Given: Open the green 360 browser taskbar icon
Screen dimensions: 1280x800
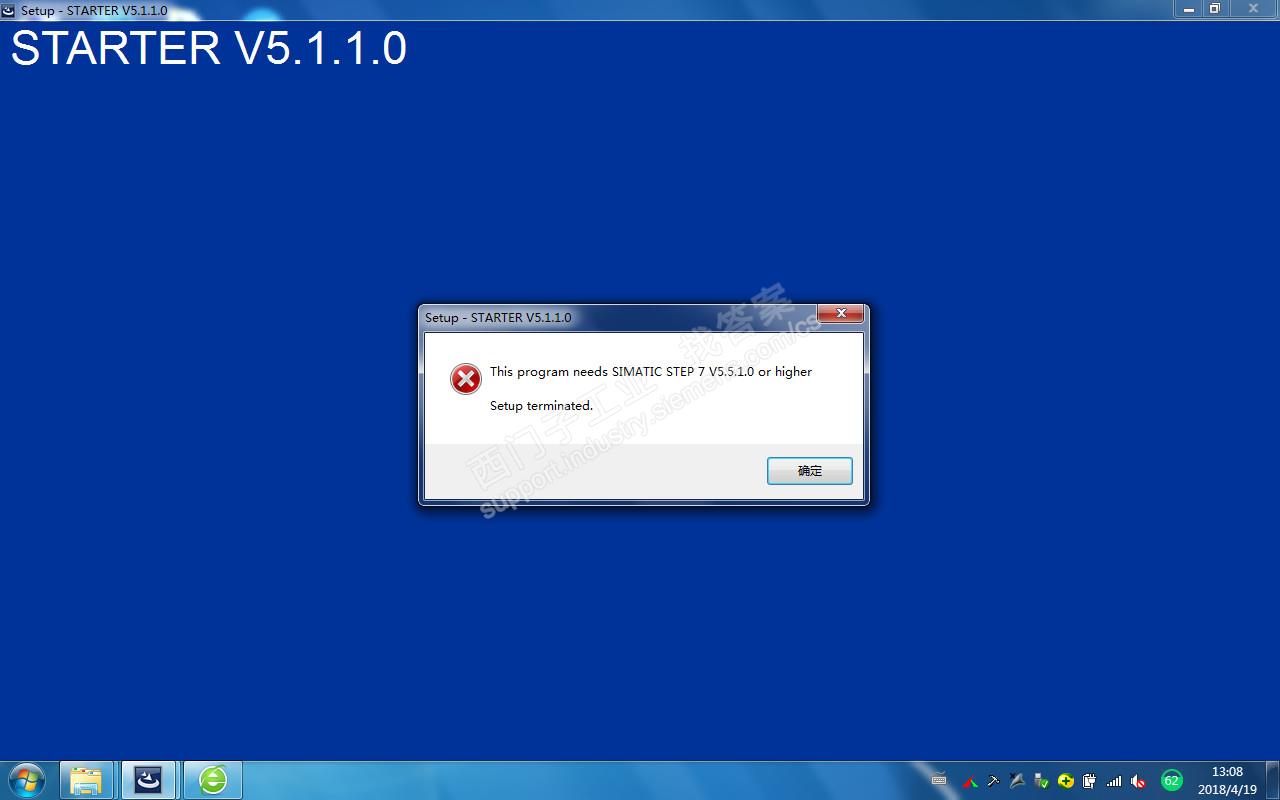Looking at the screenshot, I should [212, 780].
